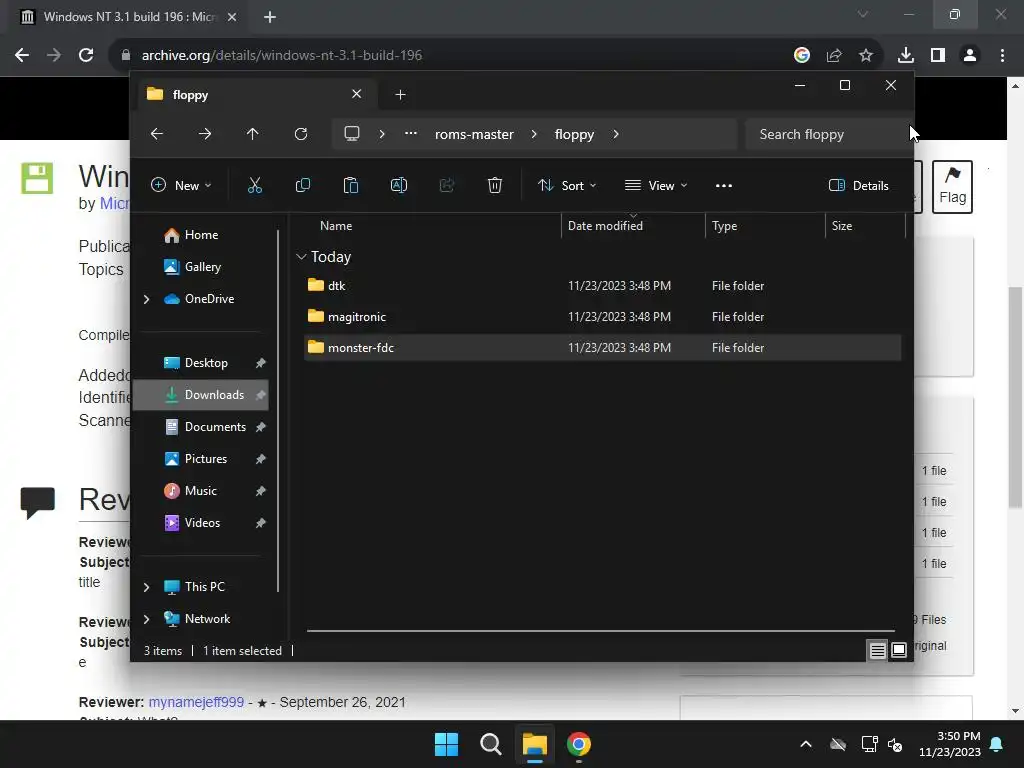Screen dimensions: 1024x768
Task: Click the Share icon in Explorer toolbar
Action: pyautogui.click(x=447, y=185)
